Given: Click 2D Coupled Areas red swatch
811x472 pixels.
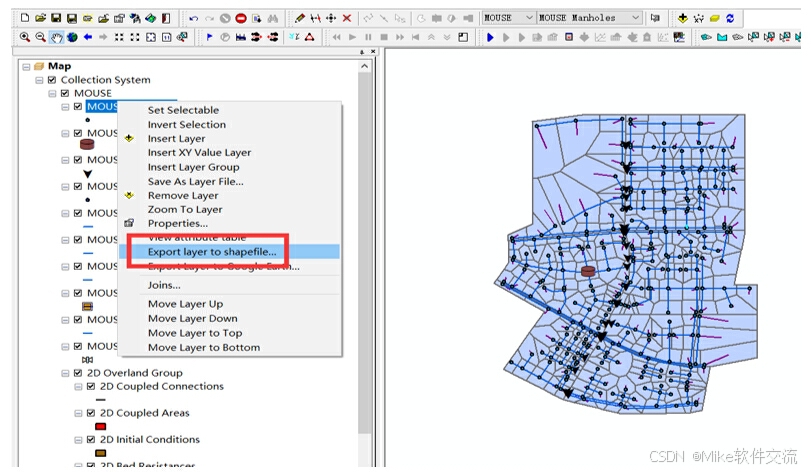Looking at the screenshot, I should coord(101,427).
